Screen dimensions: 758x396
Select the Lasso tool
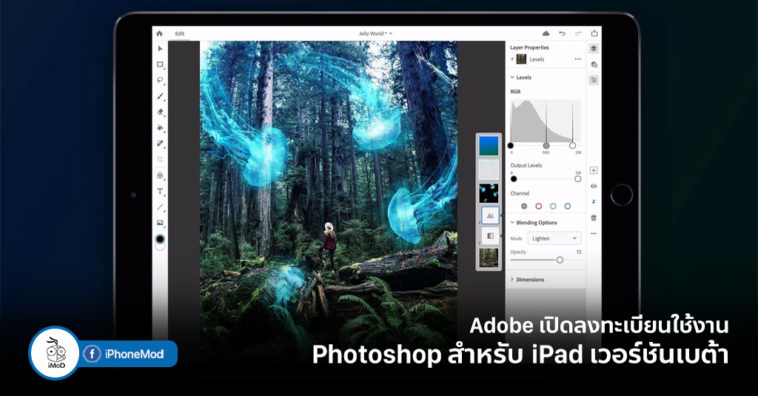(160, 80)
